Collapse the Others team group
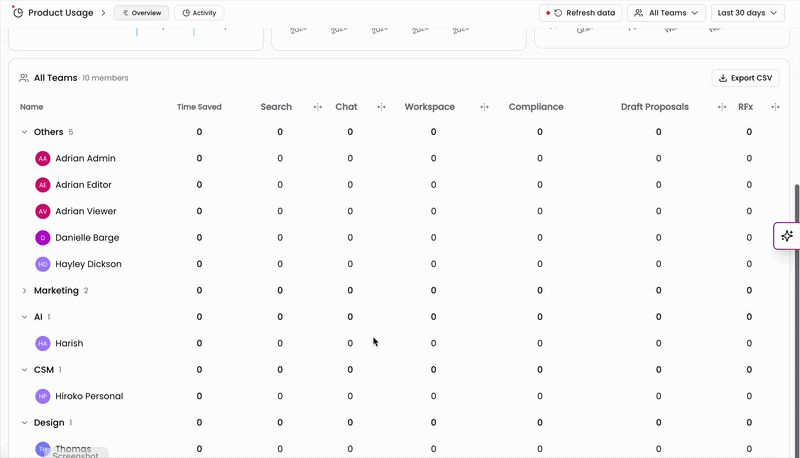 tap(24, 132)
